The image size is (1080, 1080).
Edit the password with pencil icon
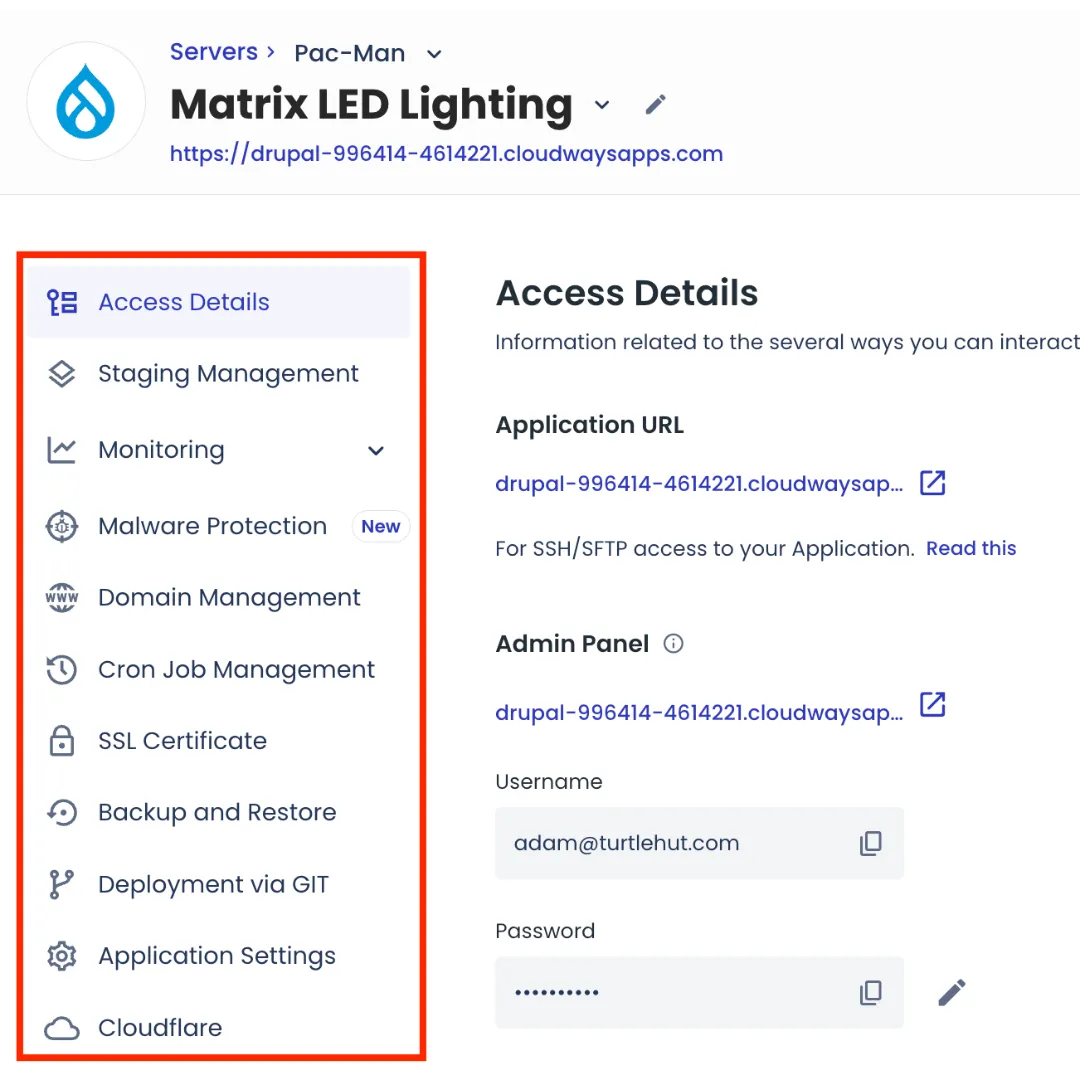click(x=951, y=992)
